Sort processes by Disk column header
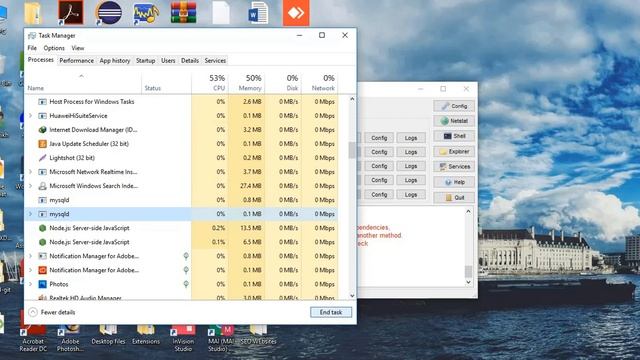The height and width of the screenshot is (360, 640). click(283, 82)
